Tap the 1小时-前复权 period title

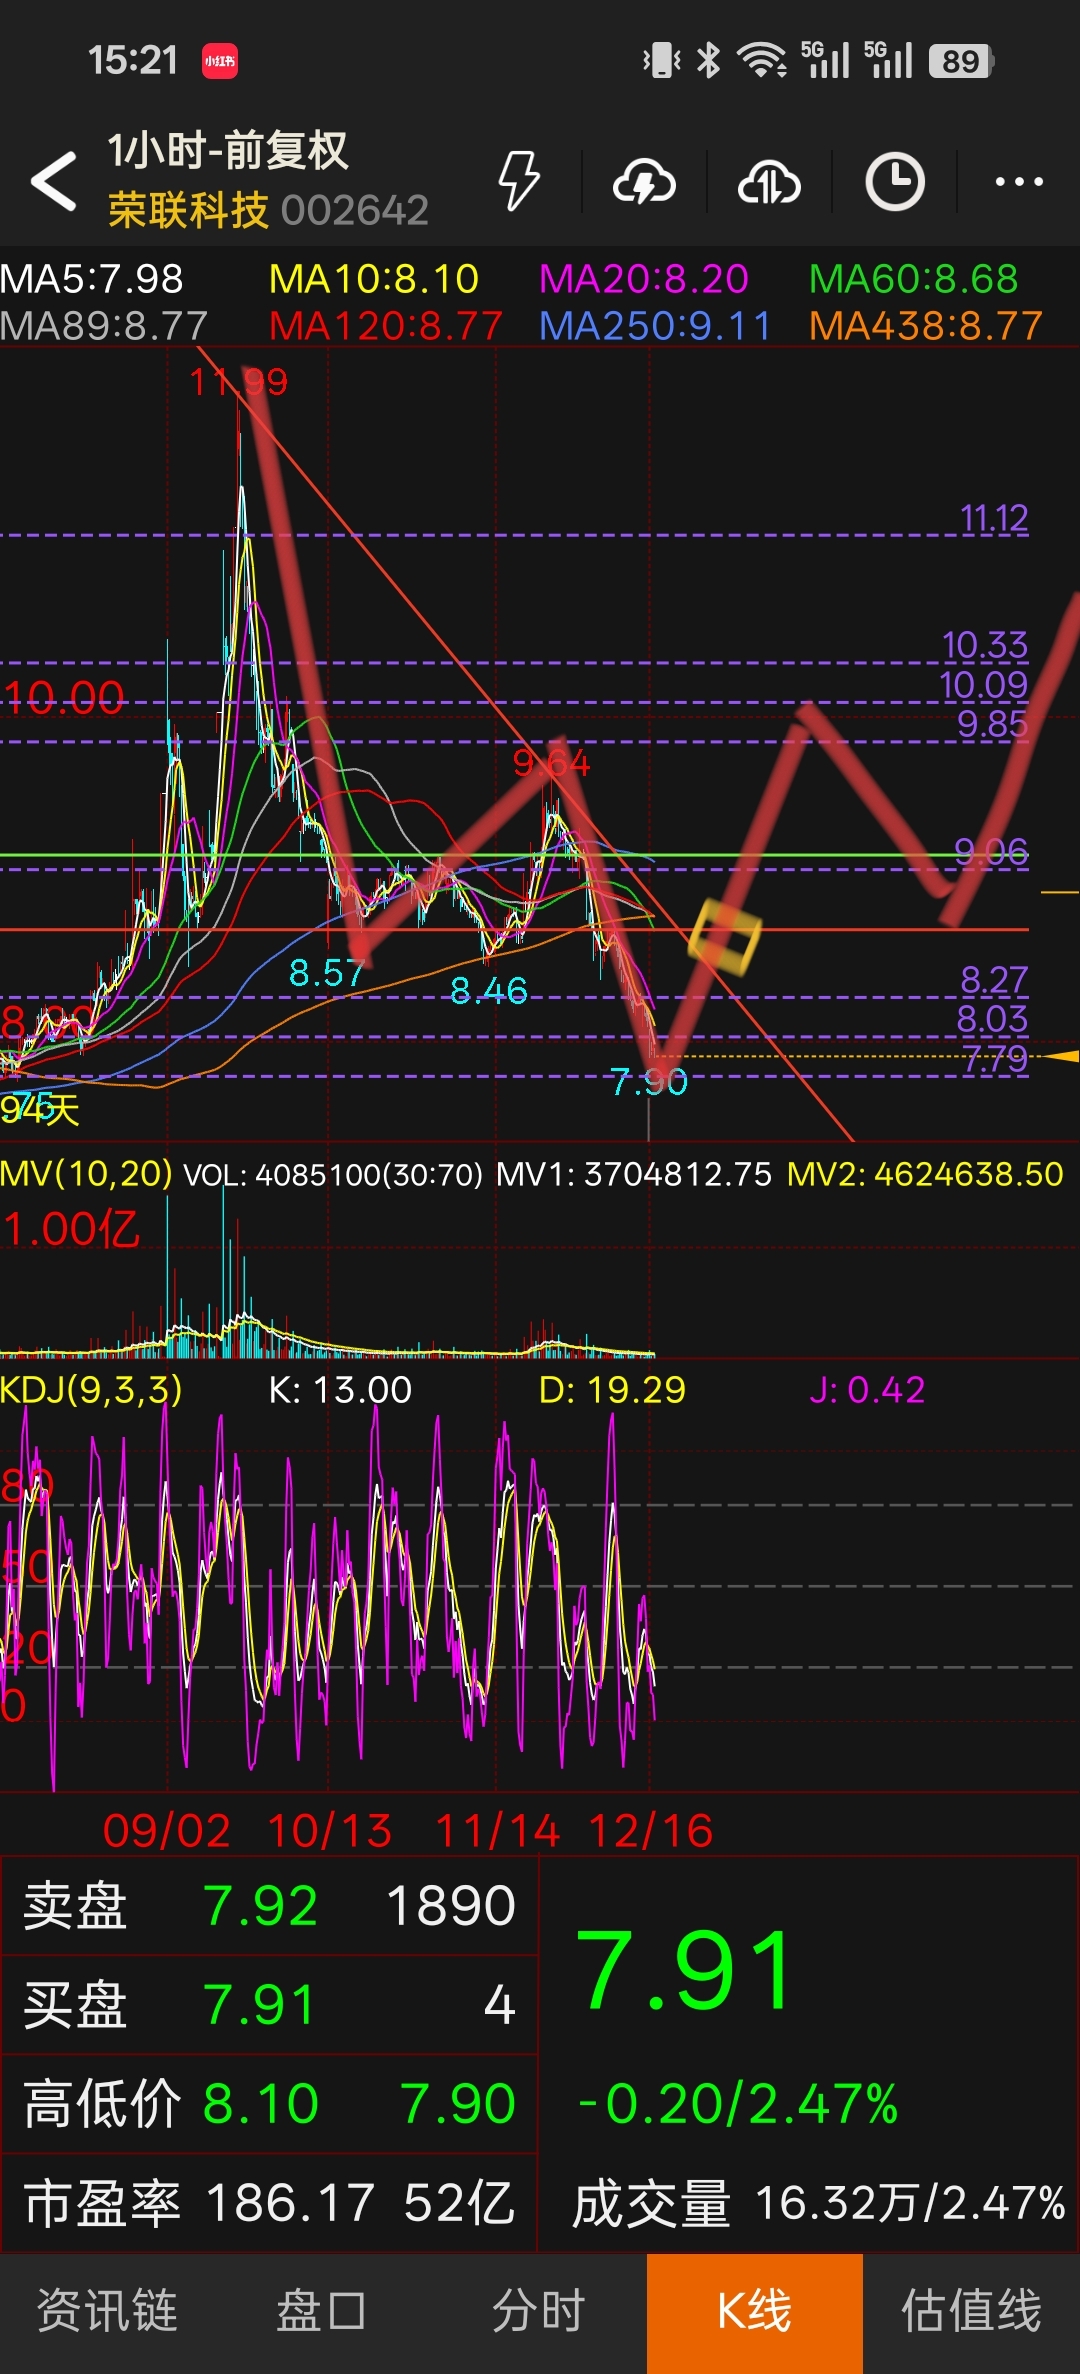[x=228, y=151]
